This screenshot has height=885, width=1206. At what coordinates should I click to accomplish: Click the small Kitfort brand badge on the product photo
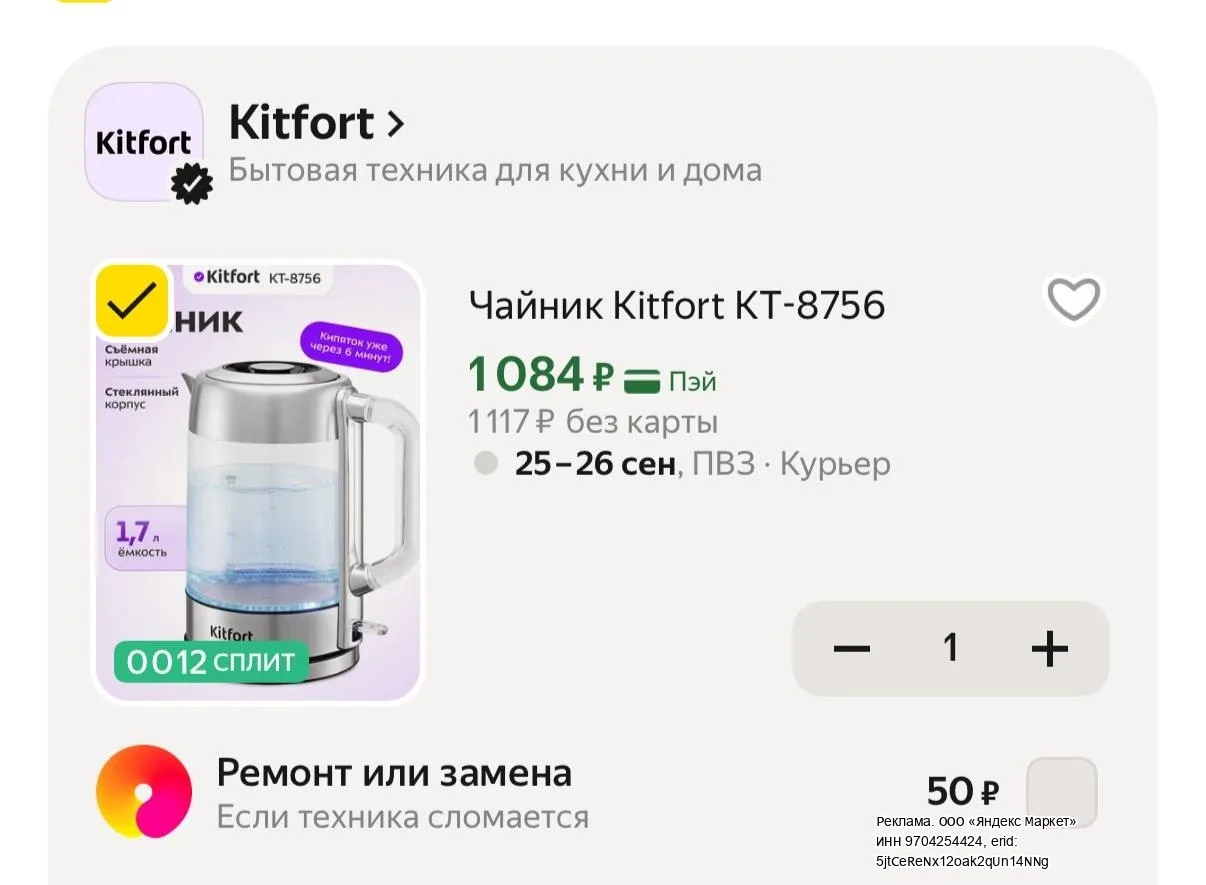(258, 278)
